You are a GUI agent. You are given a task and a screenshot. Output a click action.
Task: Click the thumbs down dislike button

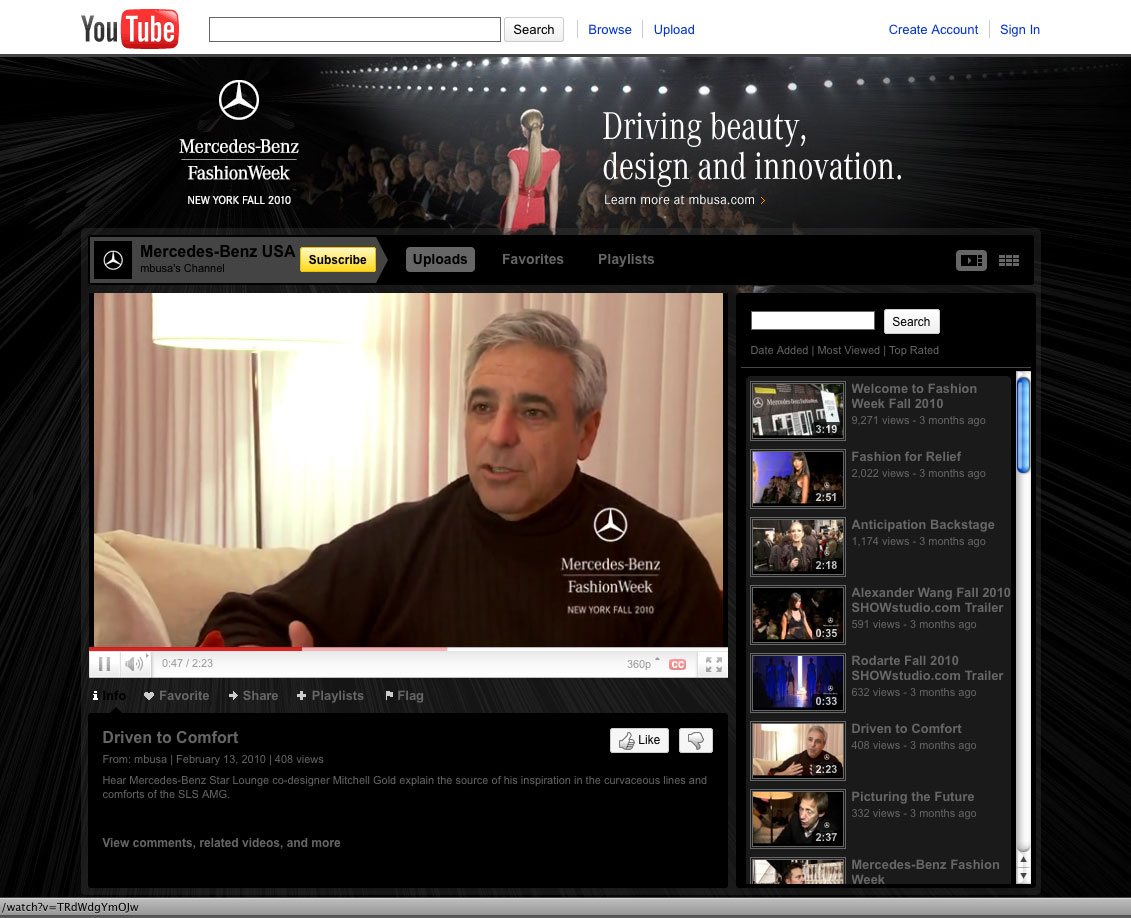[x=695, y=740]
